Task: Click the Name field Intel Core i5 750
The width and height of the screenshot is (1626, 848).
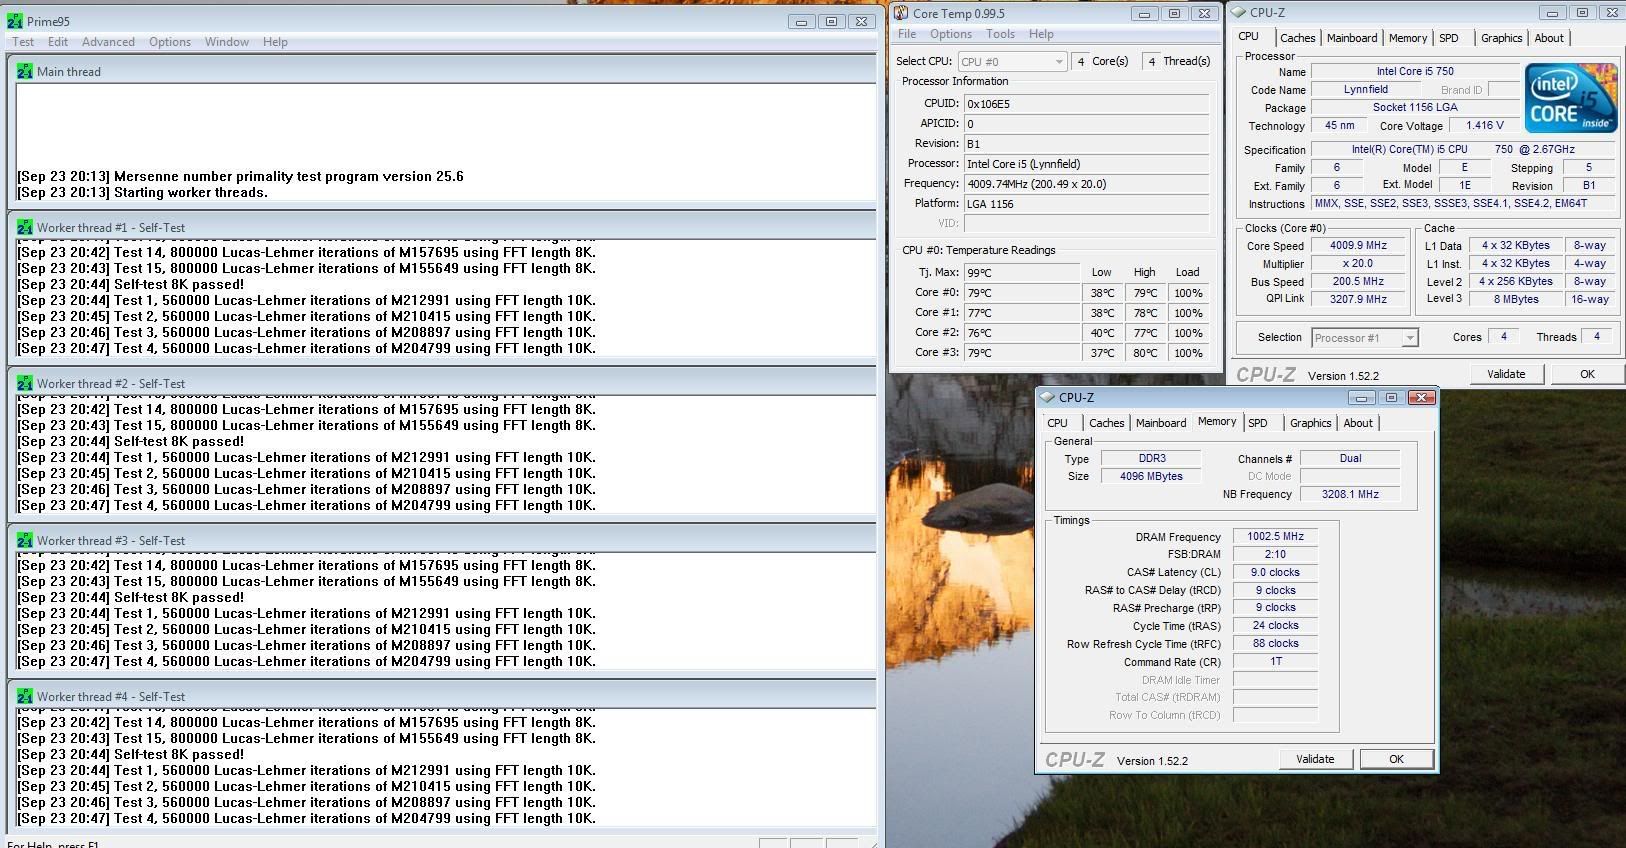Action: (1415, 72)
